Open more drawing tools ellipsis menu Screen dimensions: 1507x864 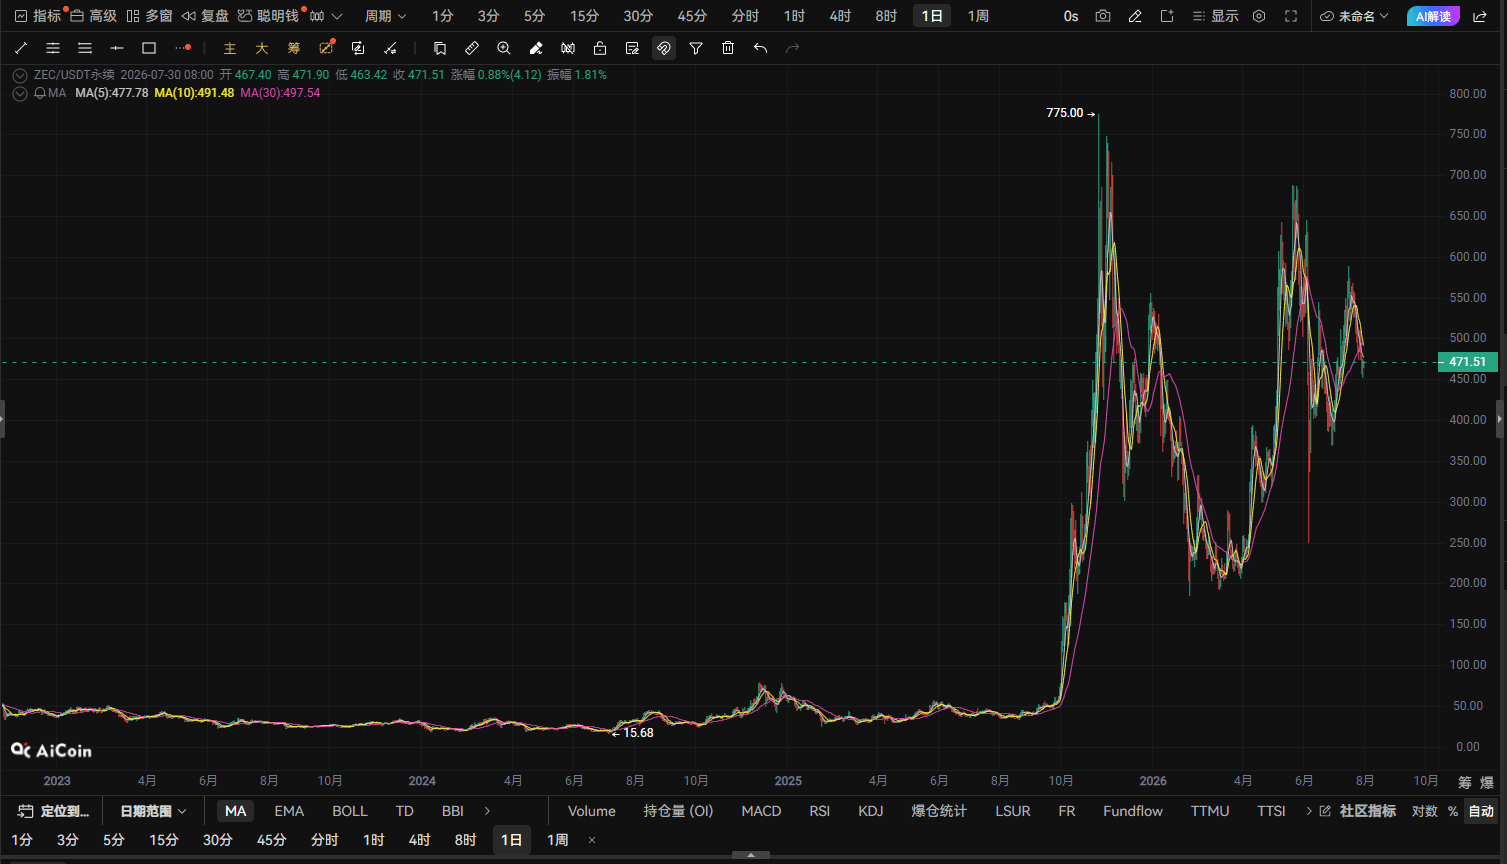(182, 48)
